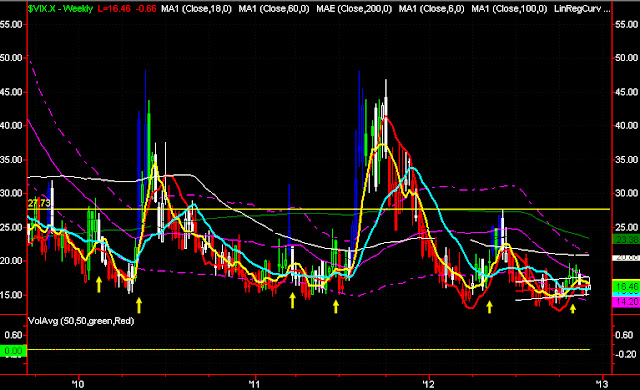
Task: Click the magenta 14.20 price tag
Action: click(x=627, y=302)
